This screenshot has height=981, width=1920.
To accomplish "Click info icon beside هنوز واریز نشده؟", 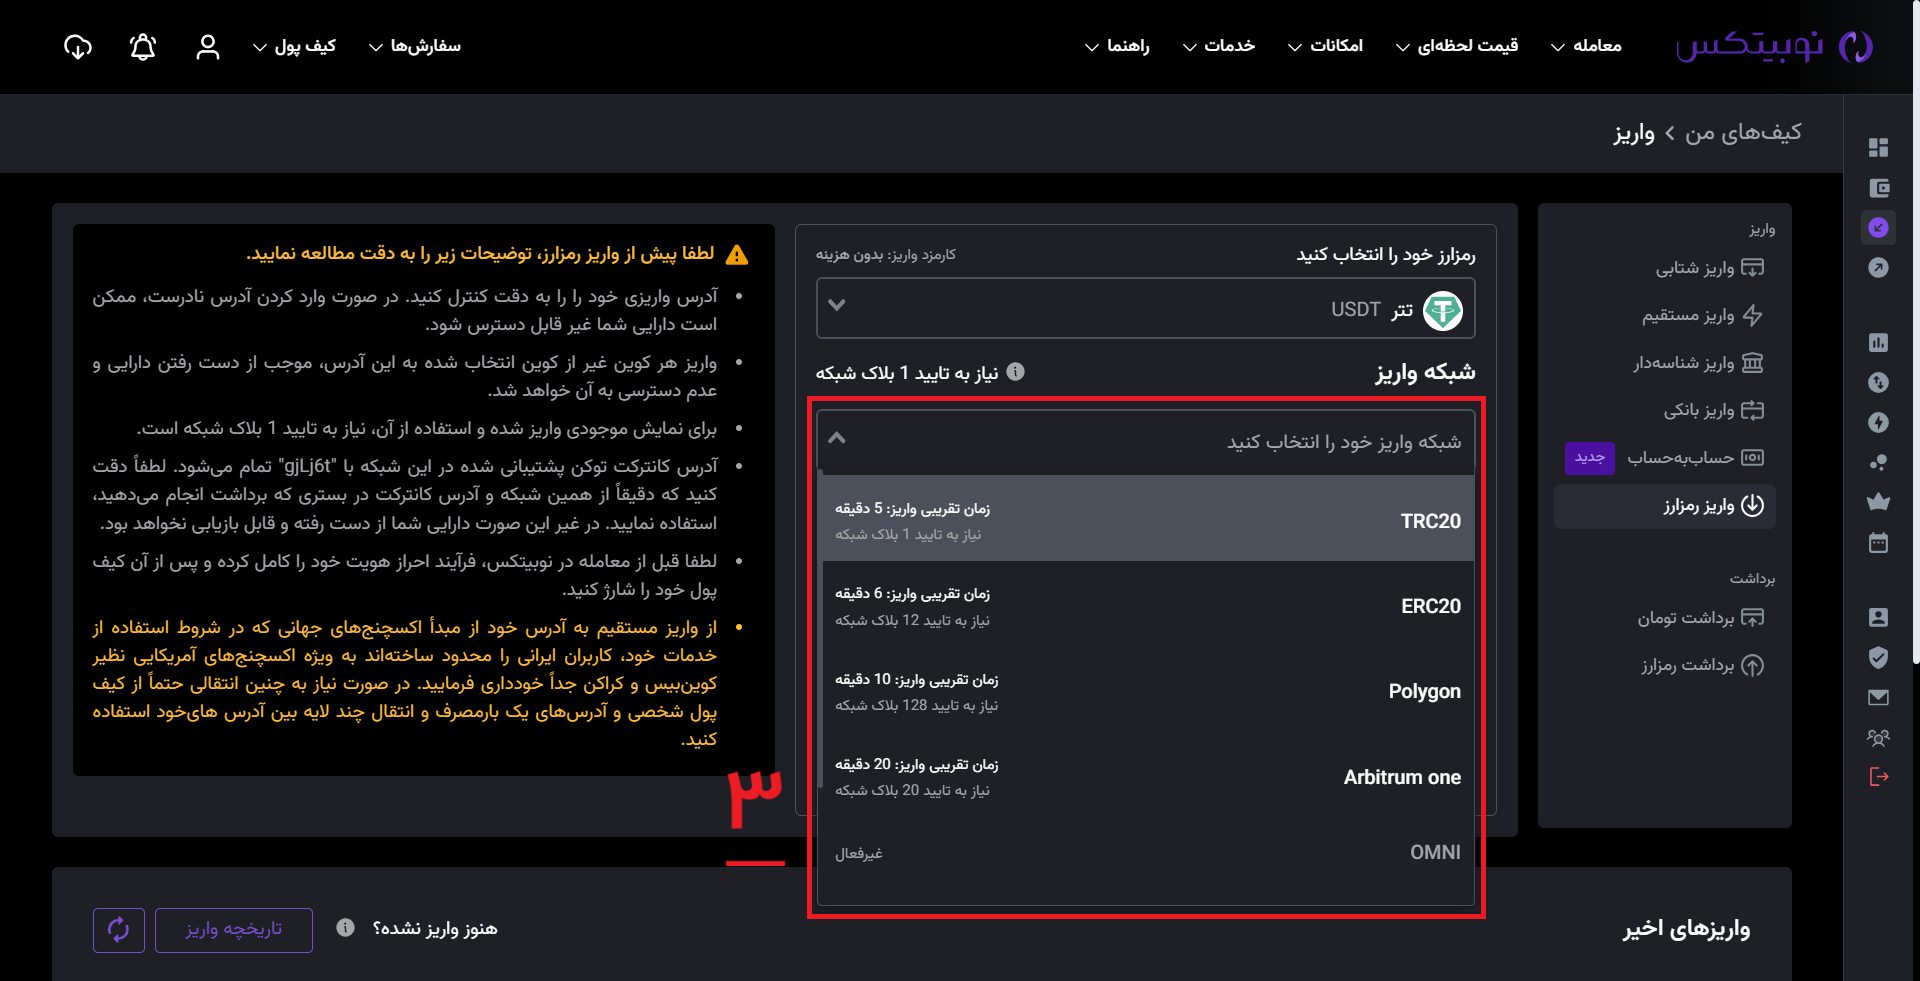I will [345, 928].
